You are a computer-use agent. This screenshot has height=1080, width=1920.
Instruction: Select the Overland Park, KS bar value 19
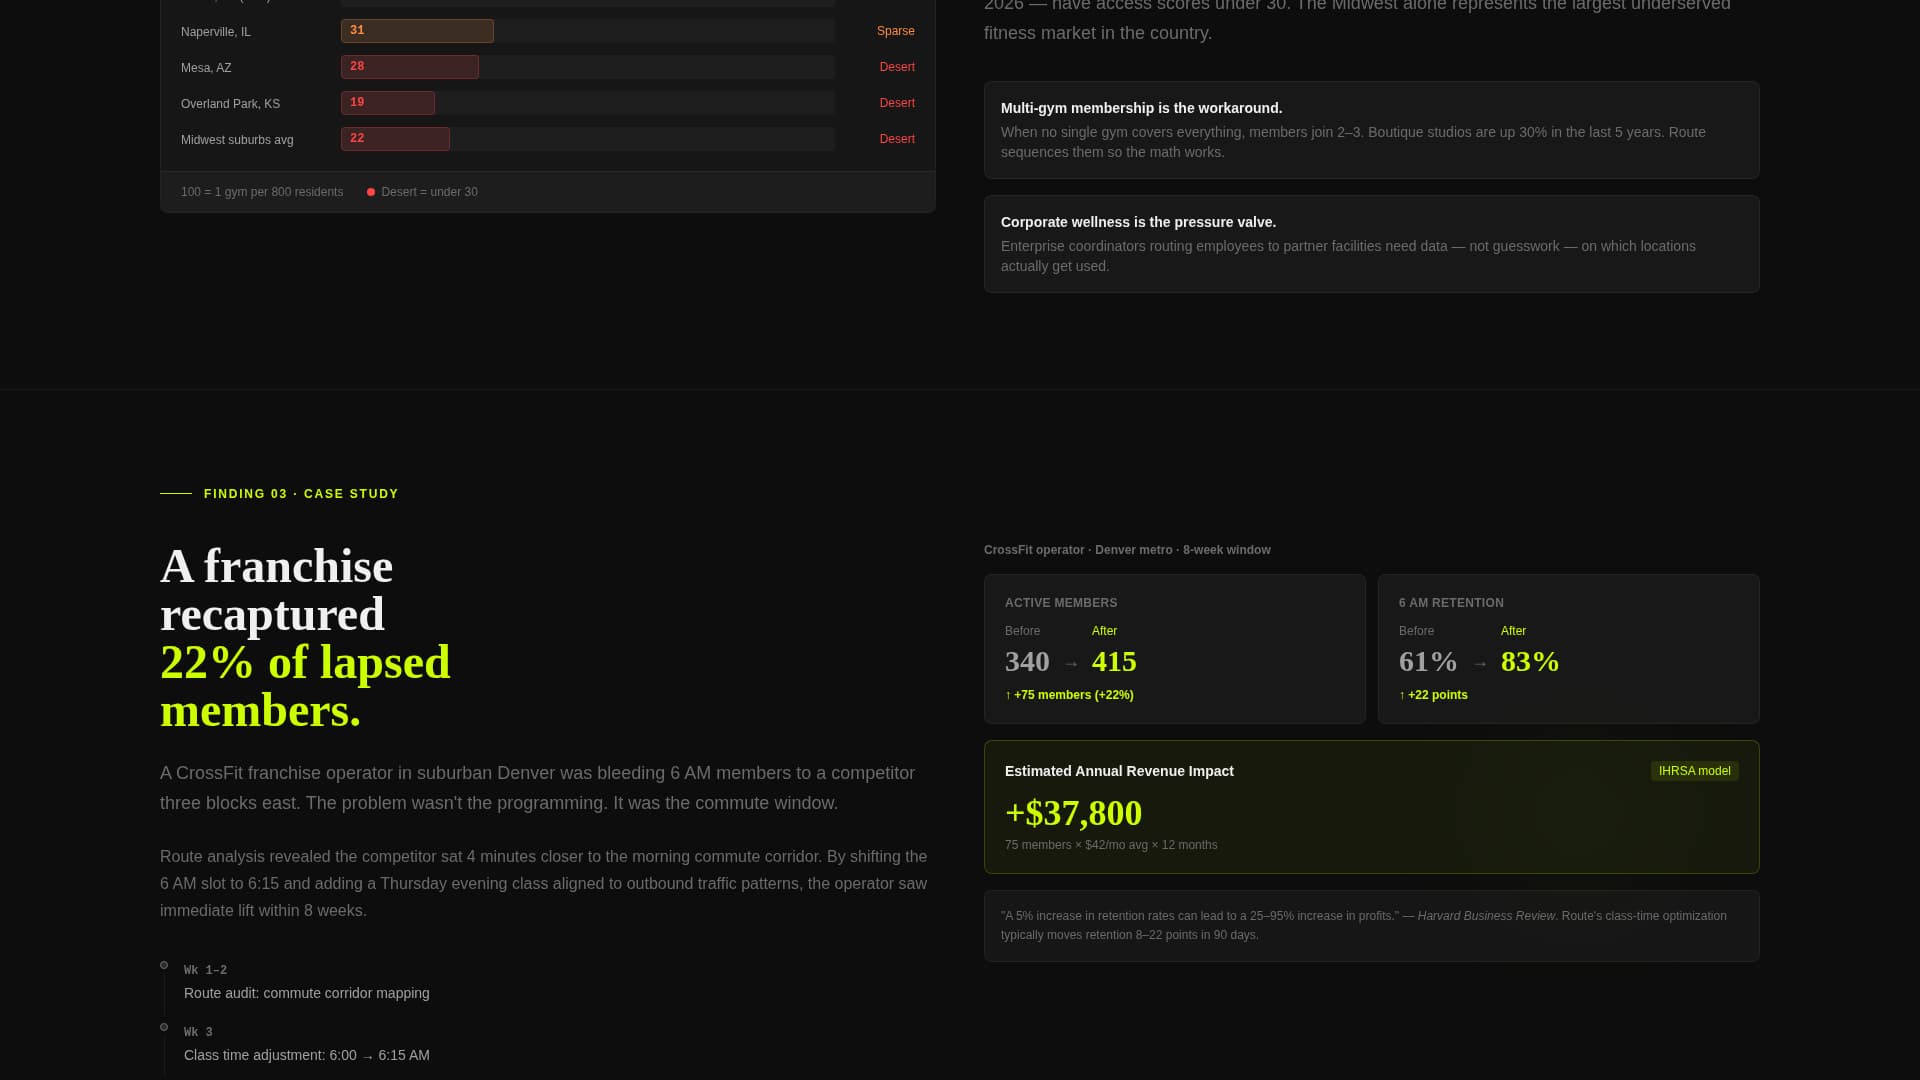click(357, 103)
